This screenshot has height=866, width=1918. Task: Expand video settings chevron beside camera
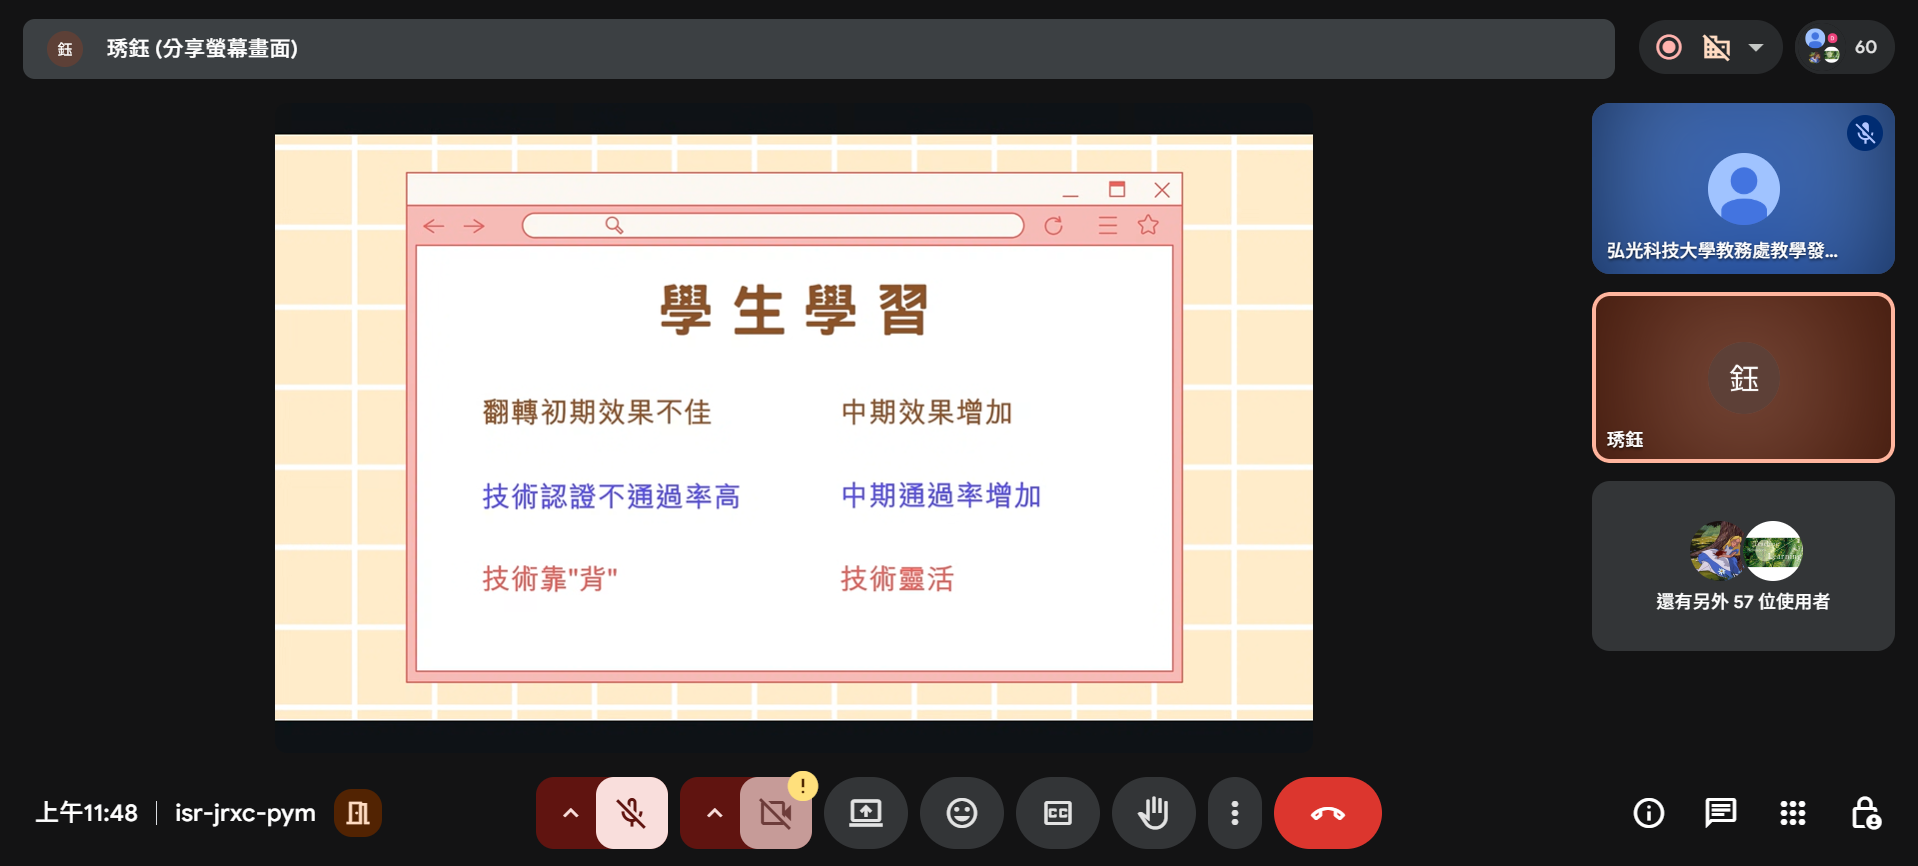coord(714,813)
